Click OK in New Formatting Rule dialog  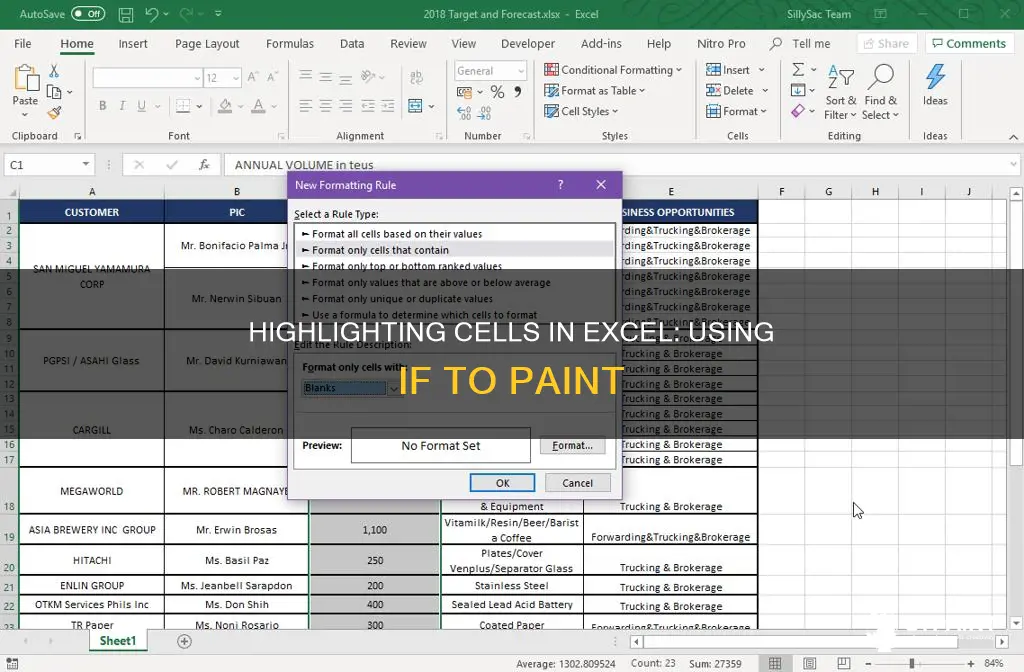pyautogui.click(x=502, y=483)
